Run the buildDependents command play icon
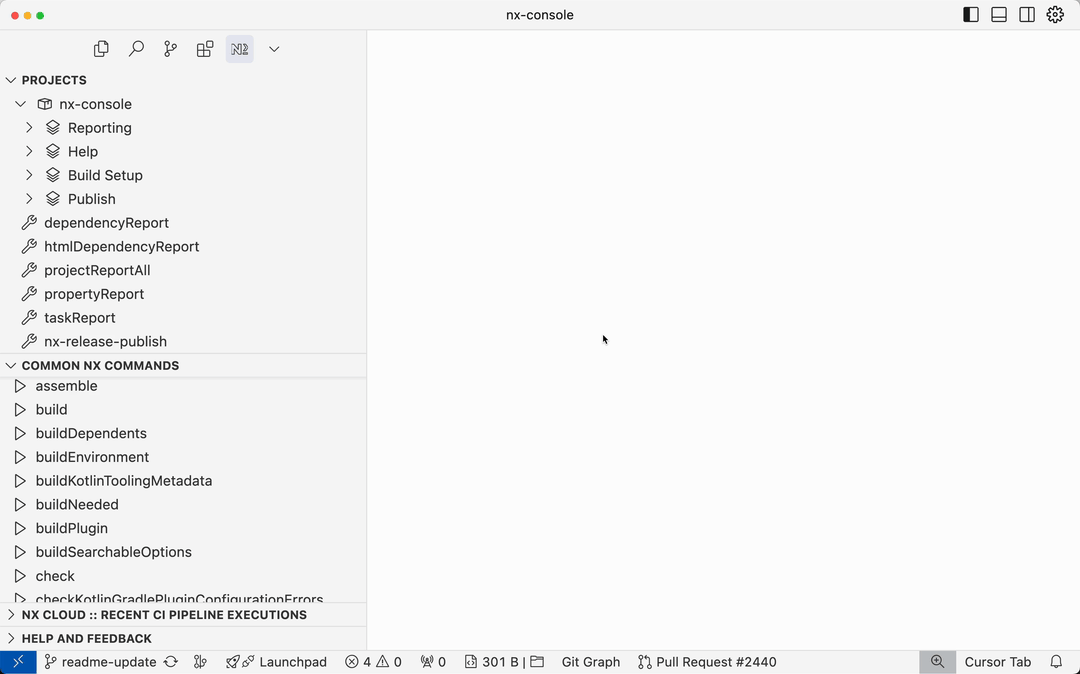Screen dimensions: 1080x674 20,434
